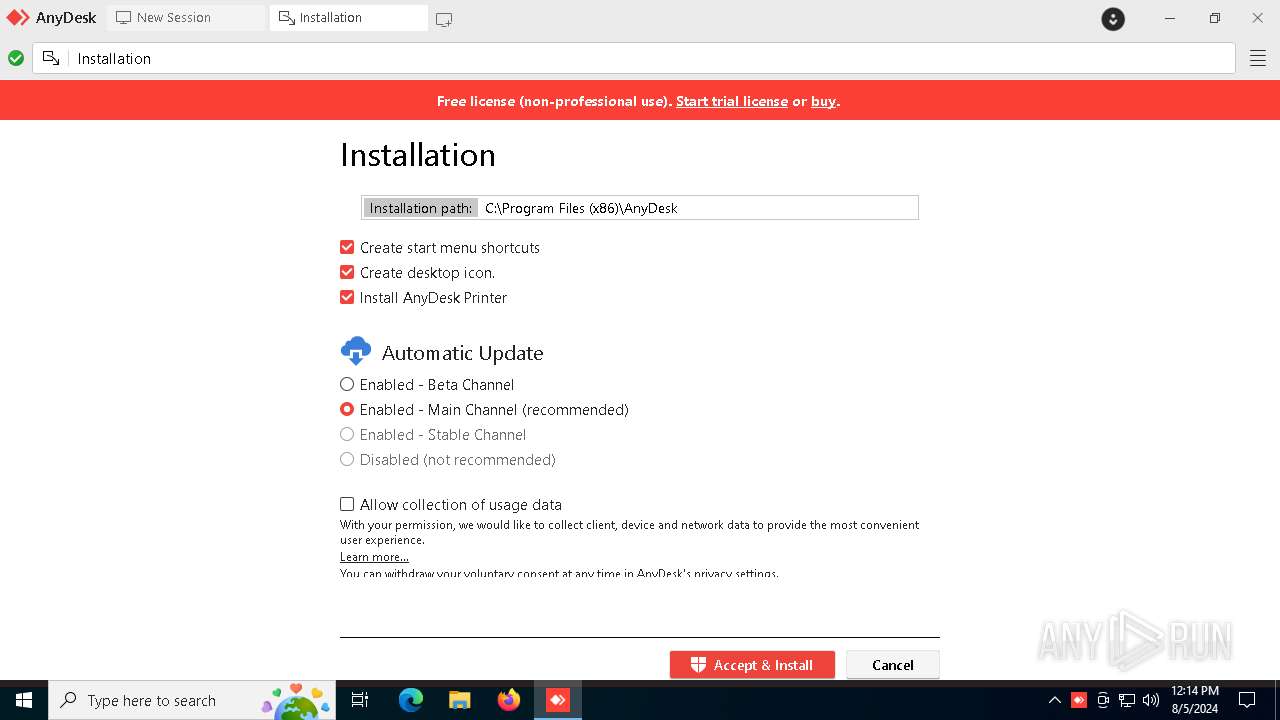Open the notifications center icon
This screenshot has width=1280, height=720.
click(x=1247, y=700)
